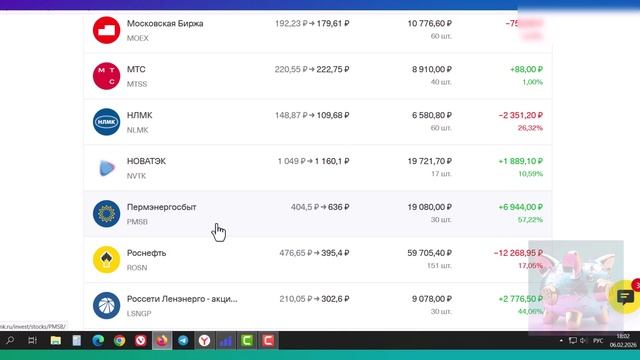This screenshot has width=640, height=360.
Task: Open the yellow chat support bubble
Action: [625, 297]
